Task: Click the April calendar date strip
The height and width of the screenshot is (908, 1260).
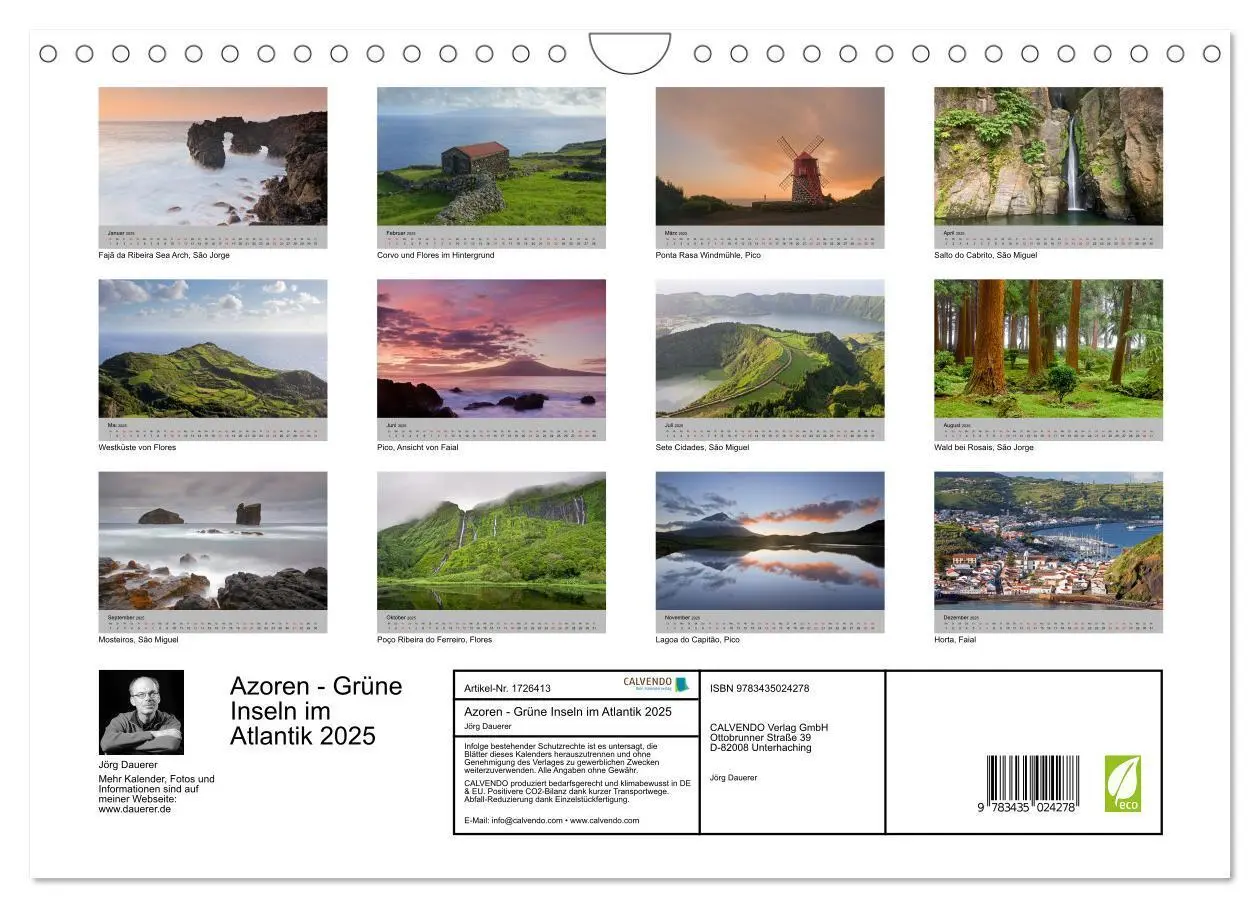Action: coord(1048,237)
